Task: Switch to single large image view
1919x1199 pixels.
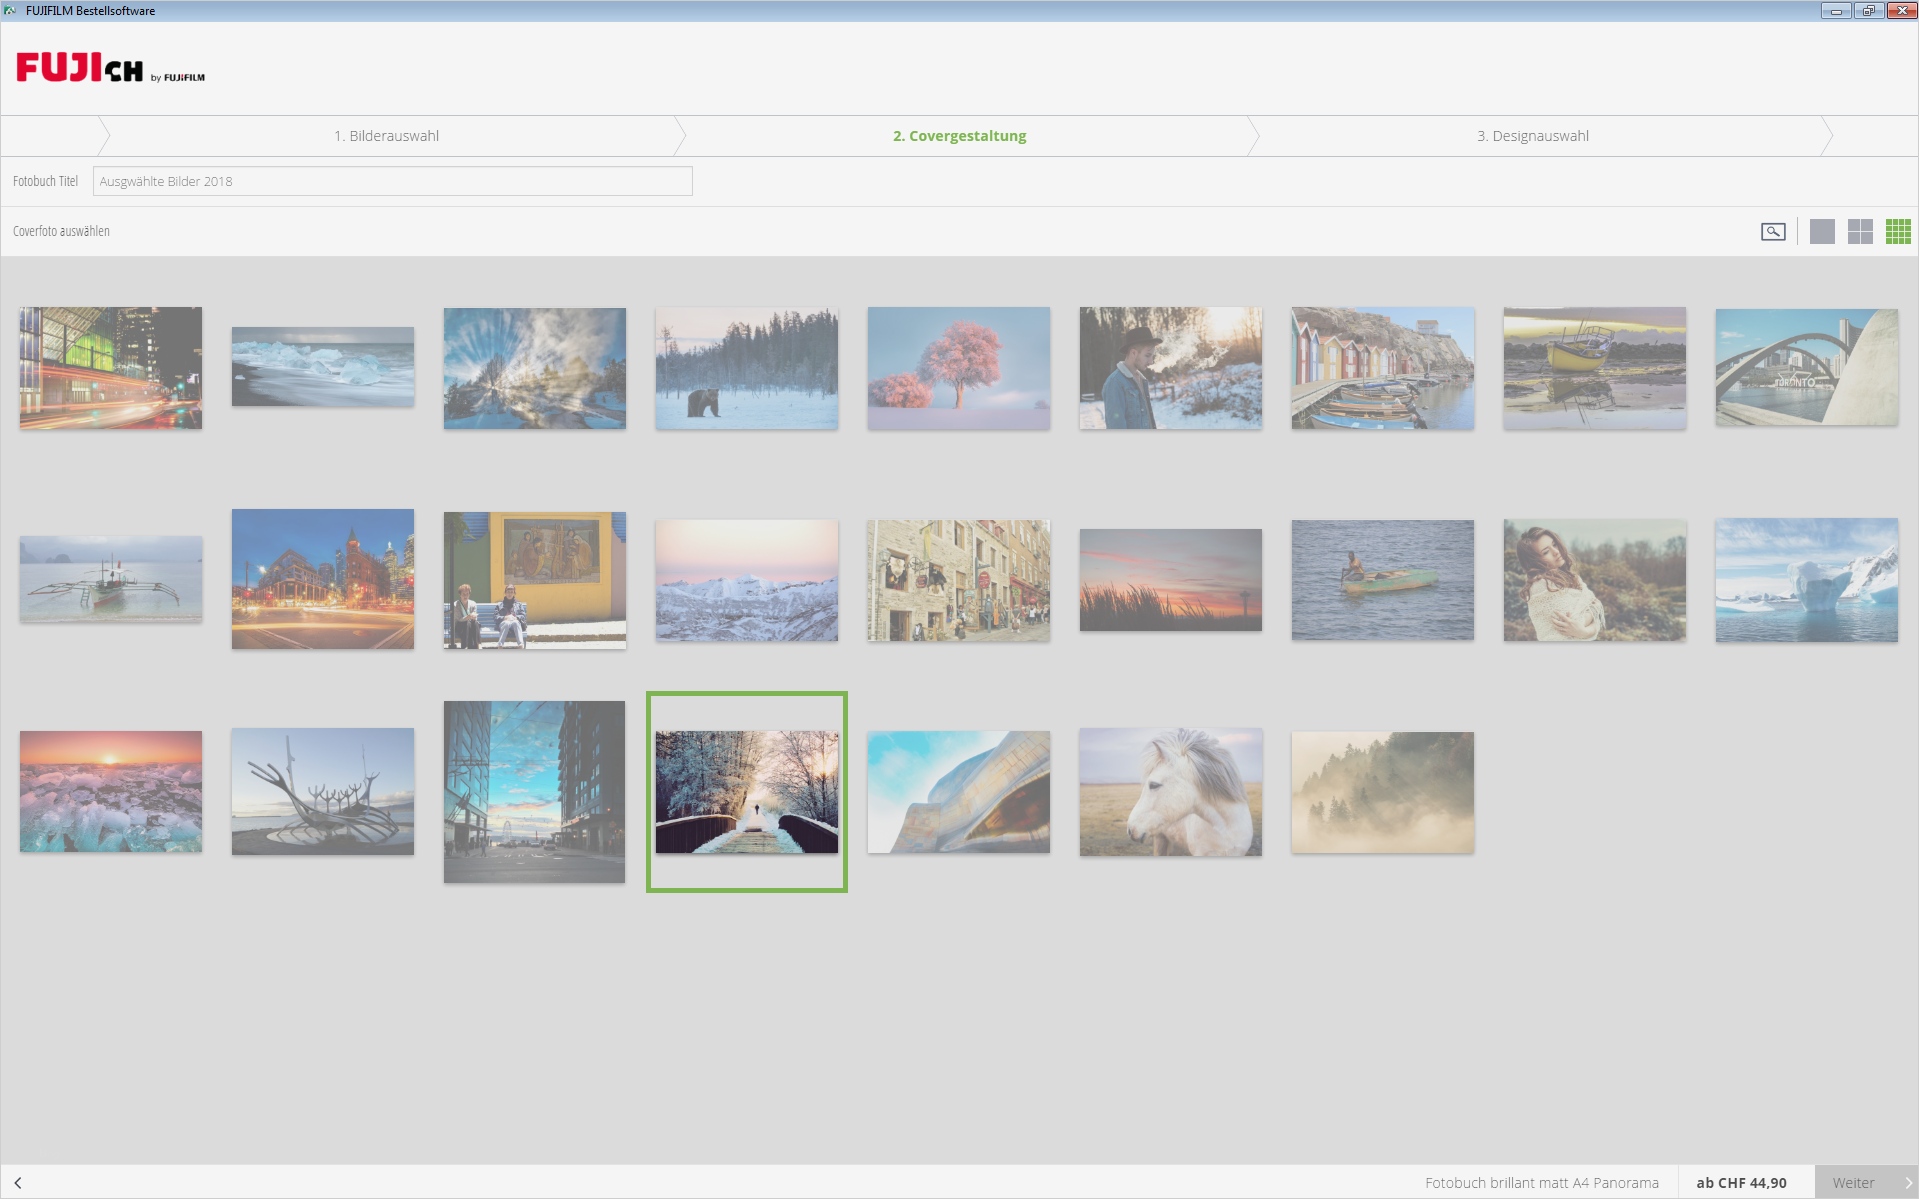Action: coord(1822,232)
